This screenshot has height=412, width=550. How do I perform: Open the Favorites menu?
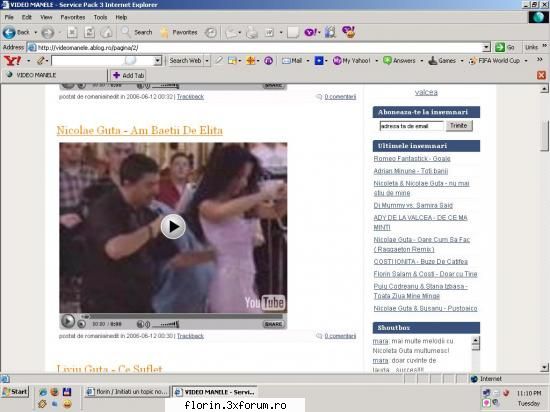coord(73,17)
